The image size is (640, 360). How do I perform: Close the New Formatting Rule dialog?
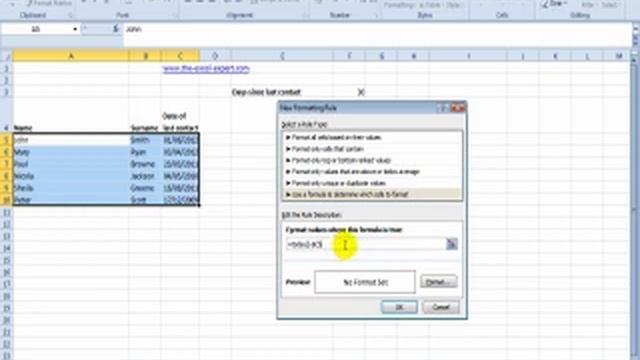click(x=458, y=108)
